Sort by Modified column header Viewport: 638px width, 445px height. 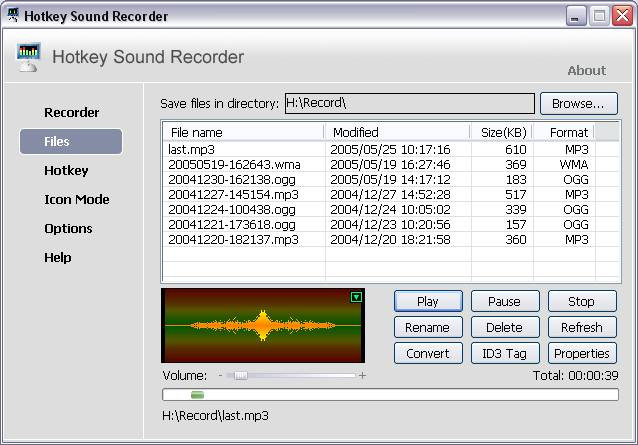tap(397, 133)
